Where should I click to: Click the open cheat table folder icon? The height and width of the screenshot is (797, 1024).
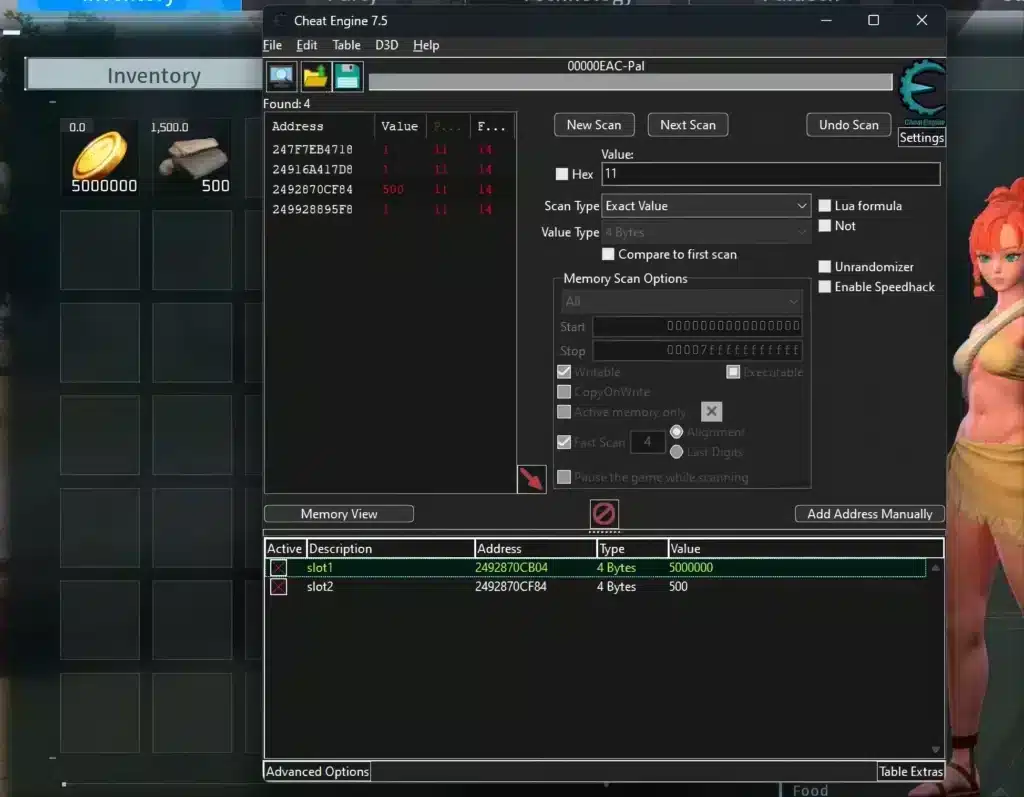[315, 76]
